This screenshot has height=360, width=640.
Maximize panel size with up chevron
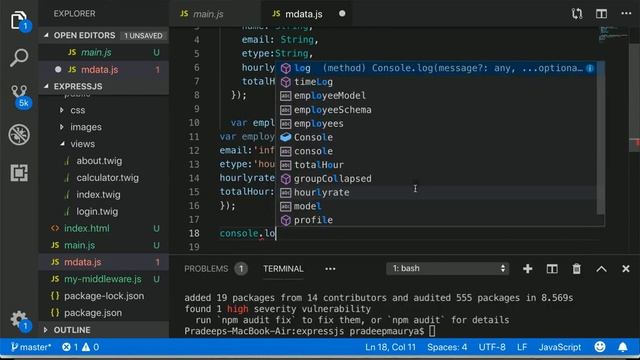pyautogui.click(x=601, y=269)
